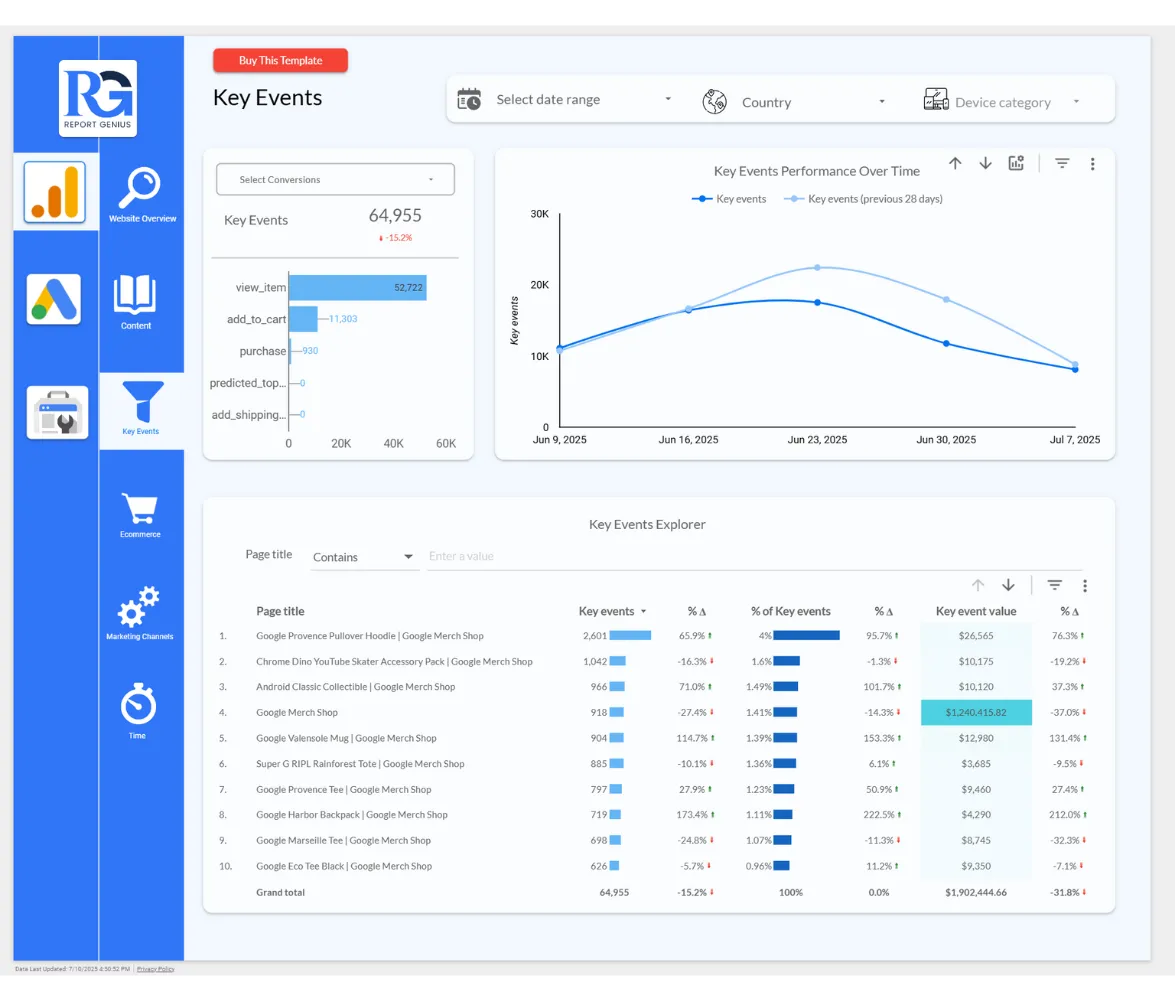Click Google Provence Pullover Hoodie row title
Viewport: 1175px width, 985px height.
(x=369, y=636)
